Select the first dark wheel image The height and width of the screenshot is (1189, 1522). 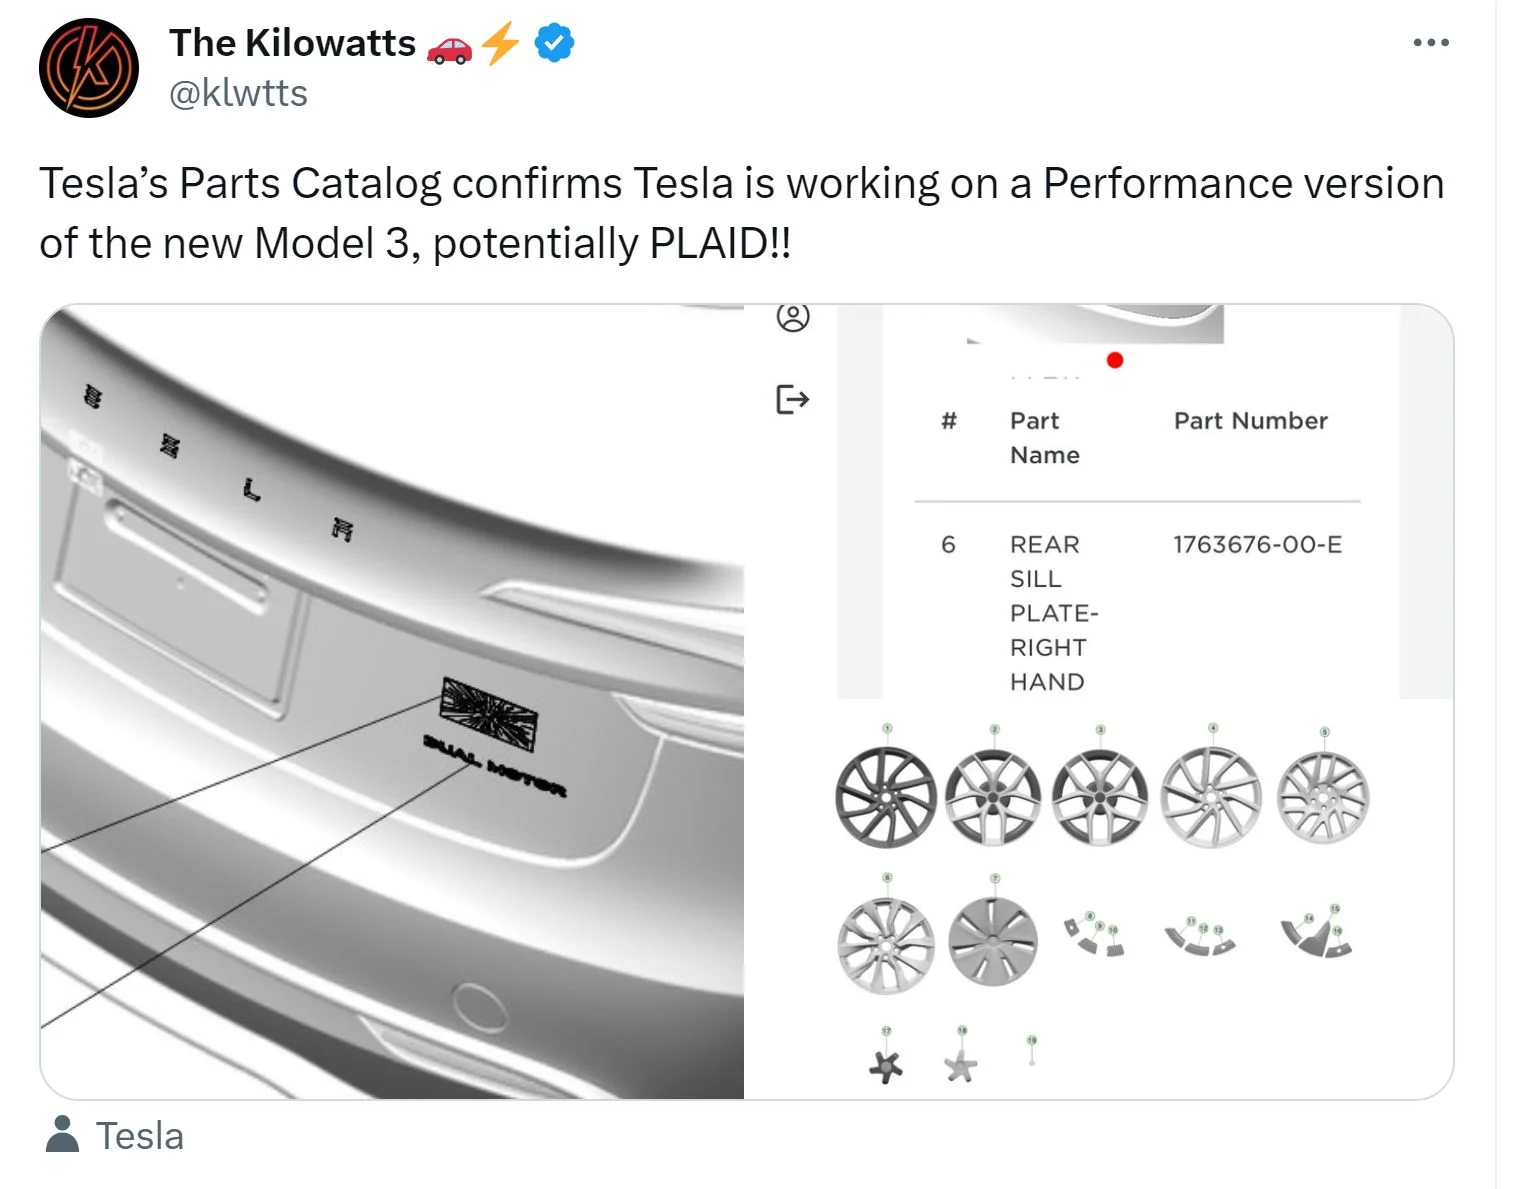pyautogui.click(x=885, y=797)
